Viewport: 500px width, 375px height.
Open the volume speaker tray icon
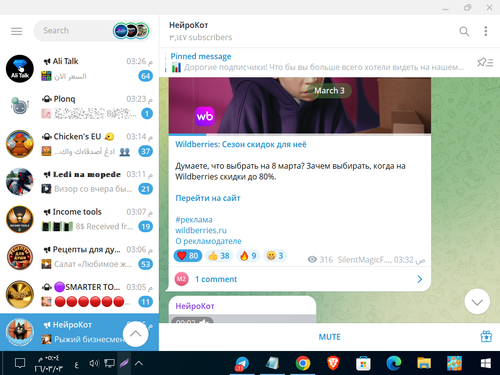point(94,363)
